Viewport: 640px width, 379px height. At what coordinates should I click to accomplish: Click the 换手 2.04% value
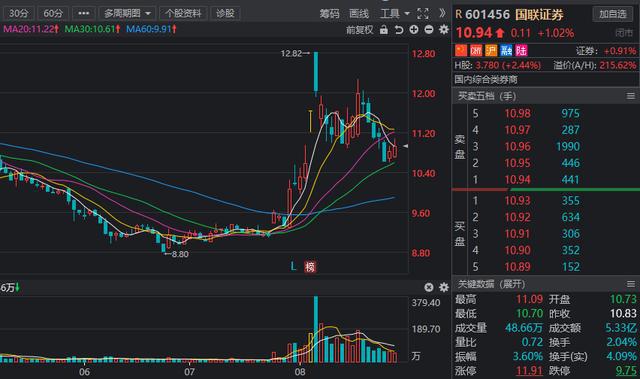pyautogui.click(x=621, y=342)
